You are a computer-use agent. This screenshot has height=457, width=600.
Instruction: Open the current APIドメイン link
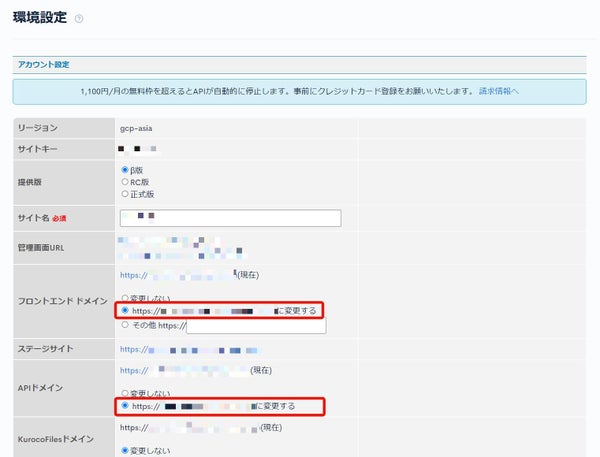click(x=184, y=370)
